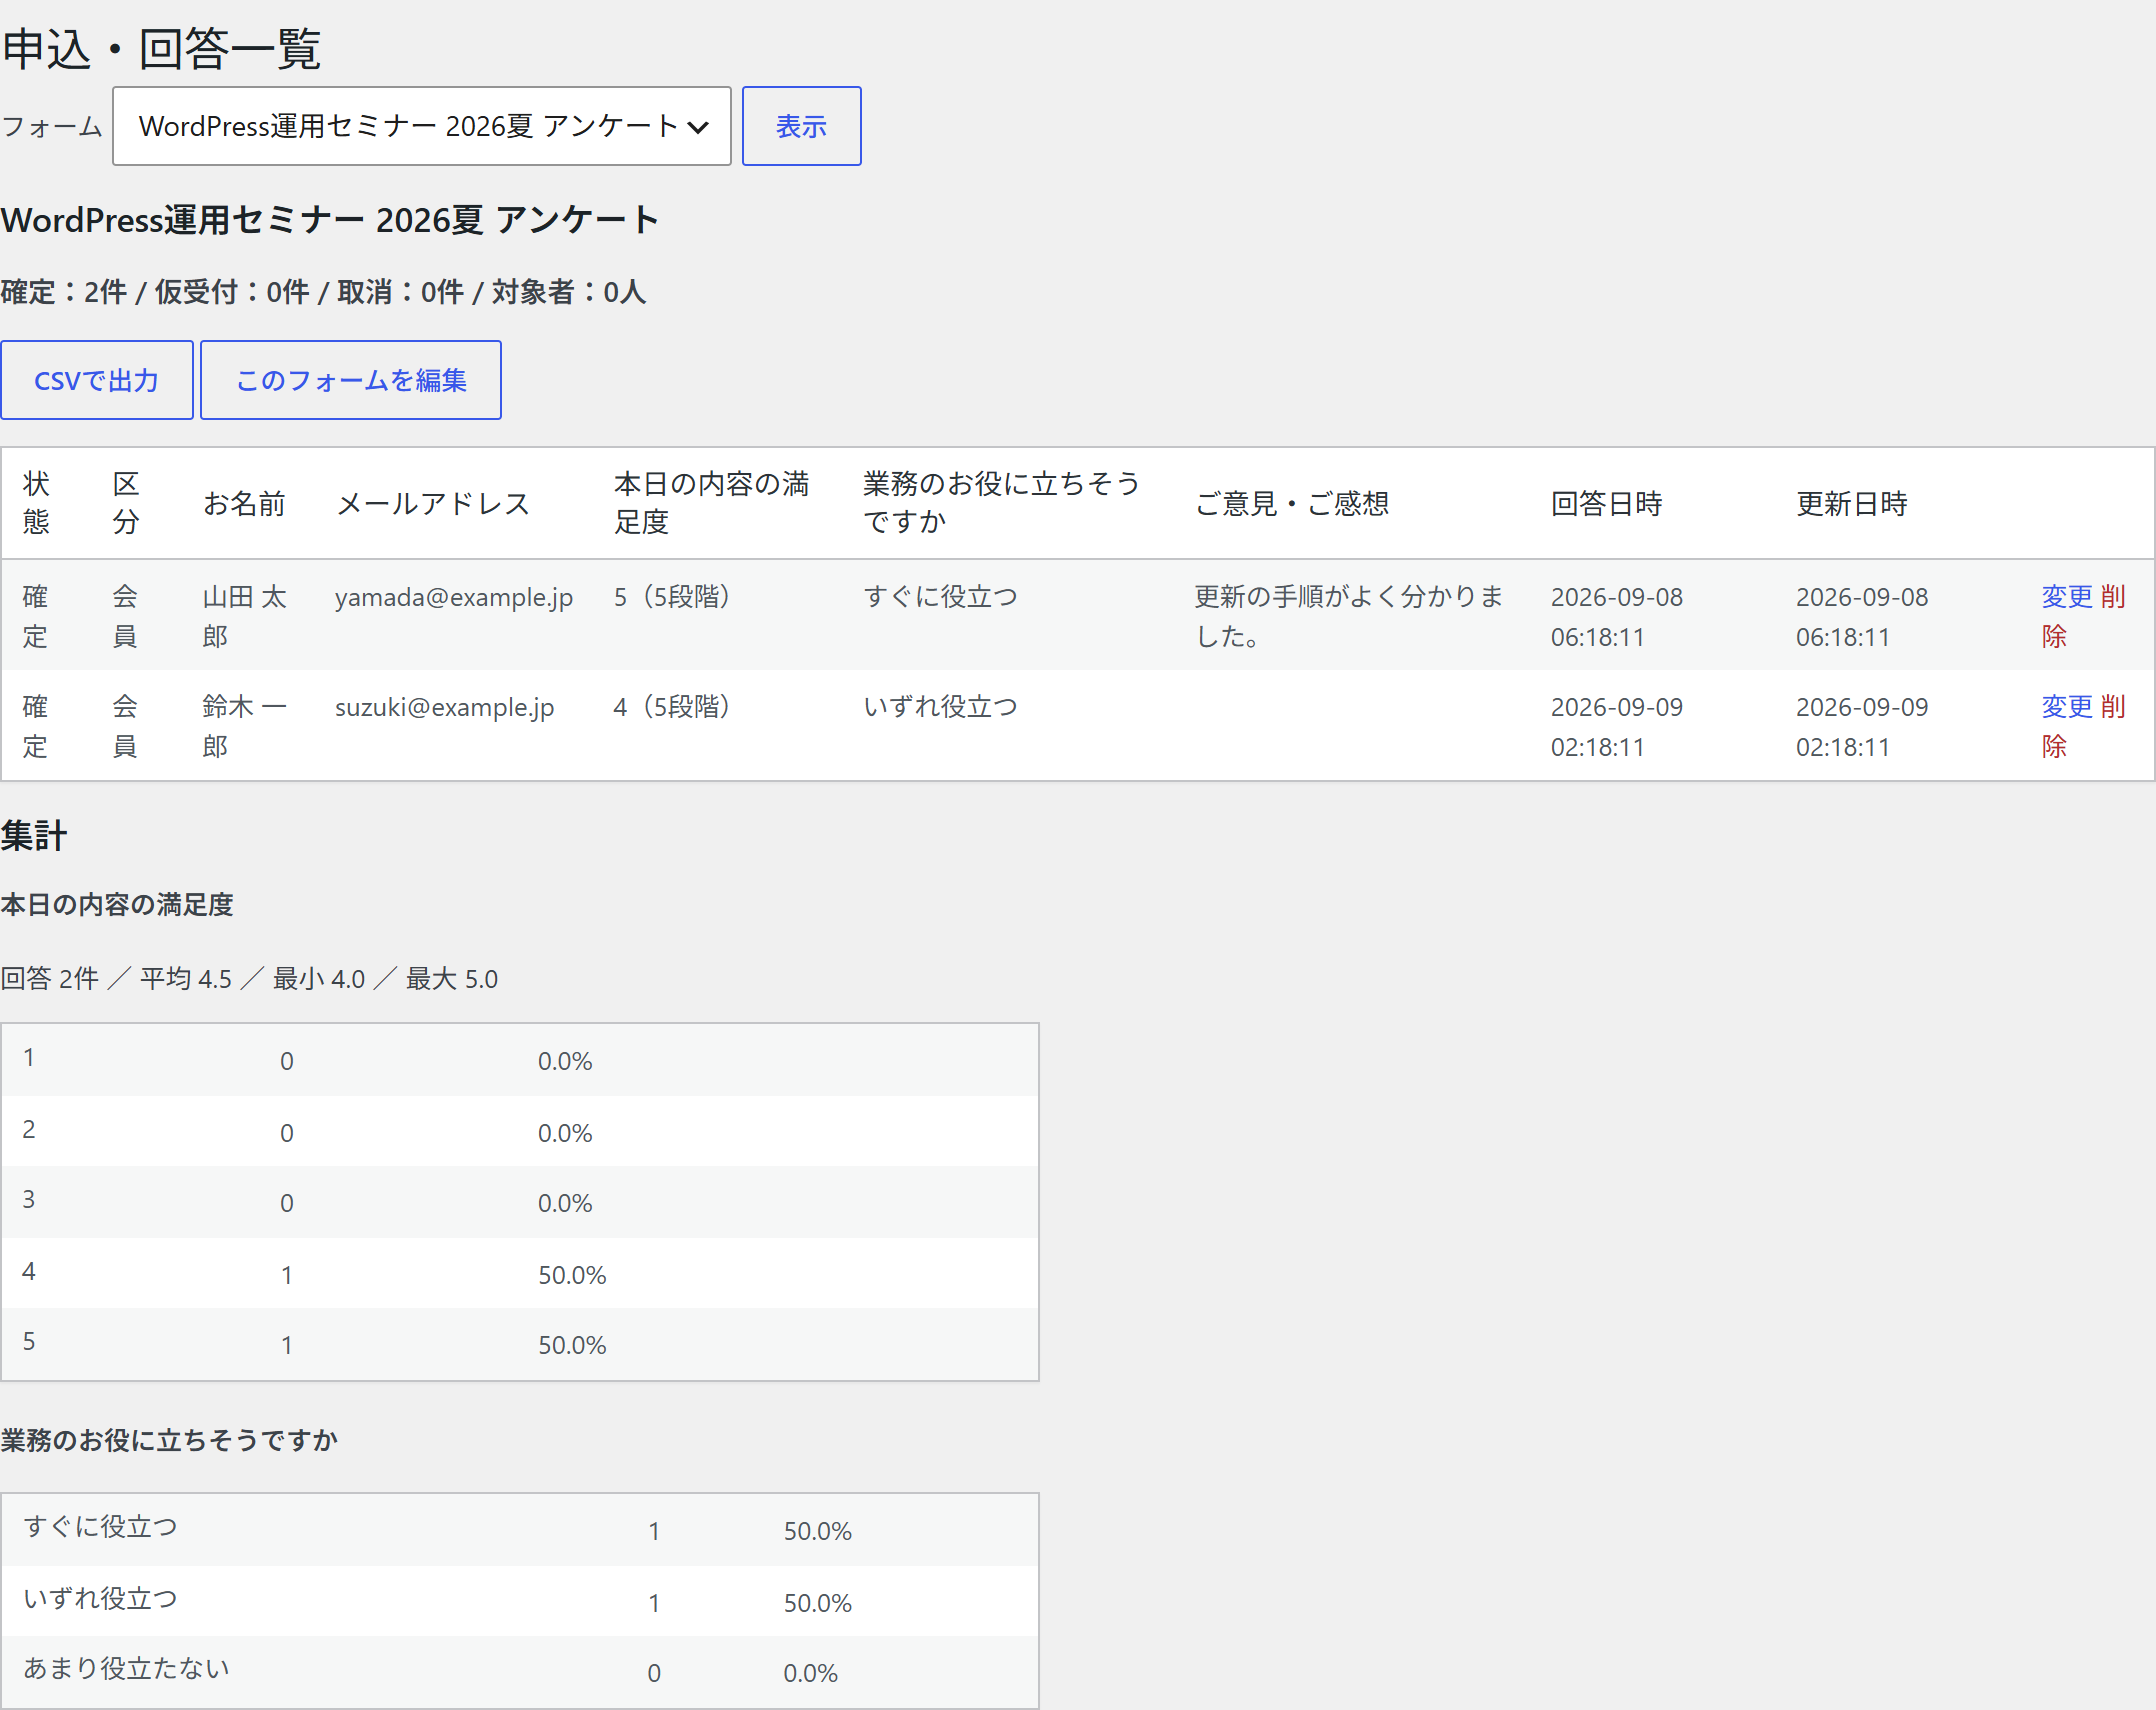Click 変更 link for 山田 太郎 row
This screenshot has width=2156, height=1710.
2067,597
